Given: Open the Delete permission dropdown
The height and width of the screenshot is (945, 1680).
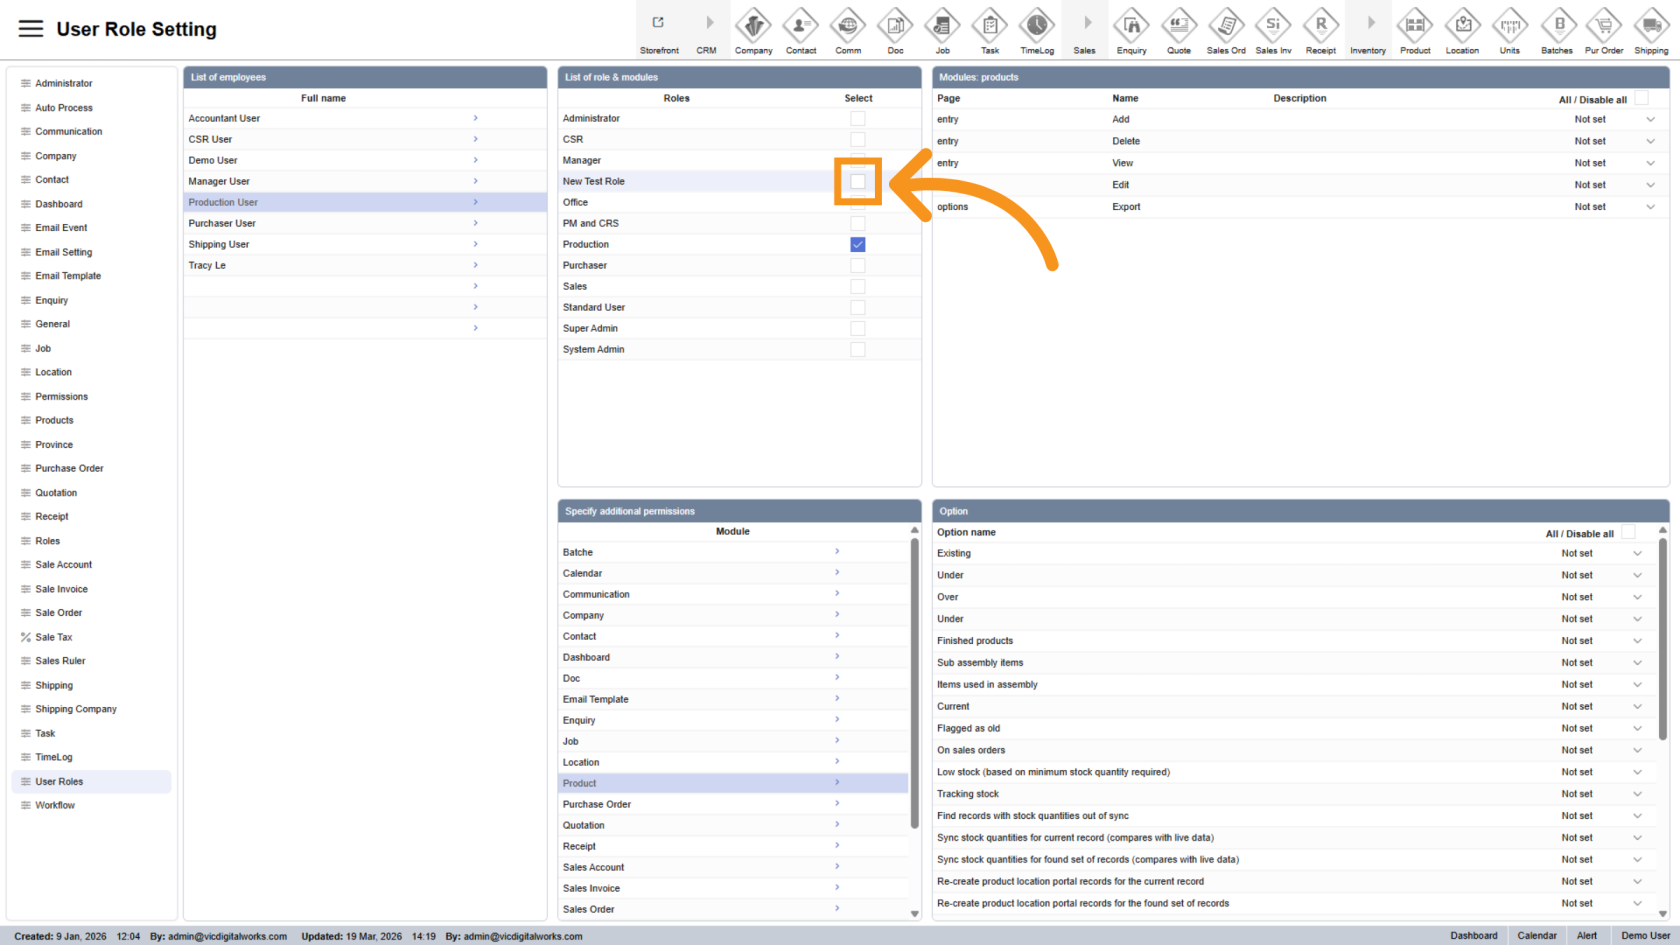Looking at the screenshot, I should pos(1650,141).
